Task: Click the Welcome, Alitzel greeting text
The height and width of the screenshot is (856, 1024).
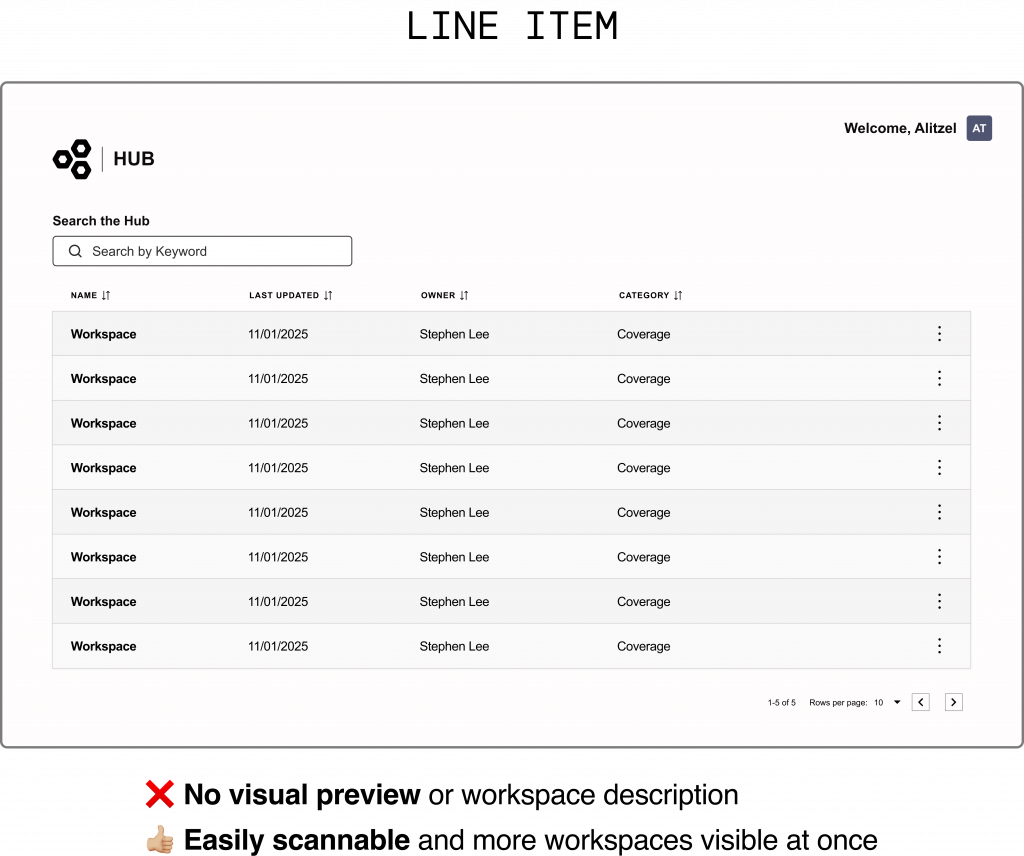Action: coord(900,128)
